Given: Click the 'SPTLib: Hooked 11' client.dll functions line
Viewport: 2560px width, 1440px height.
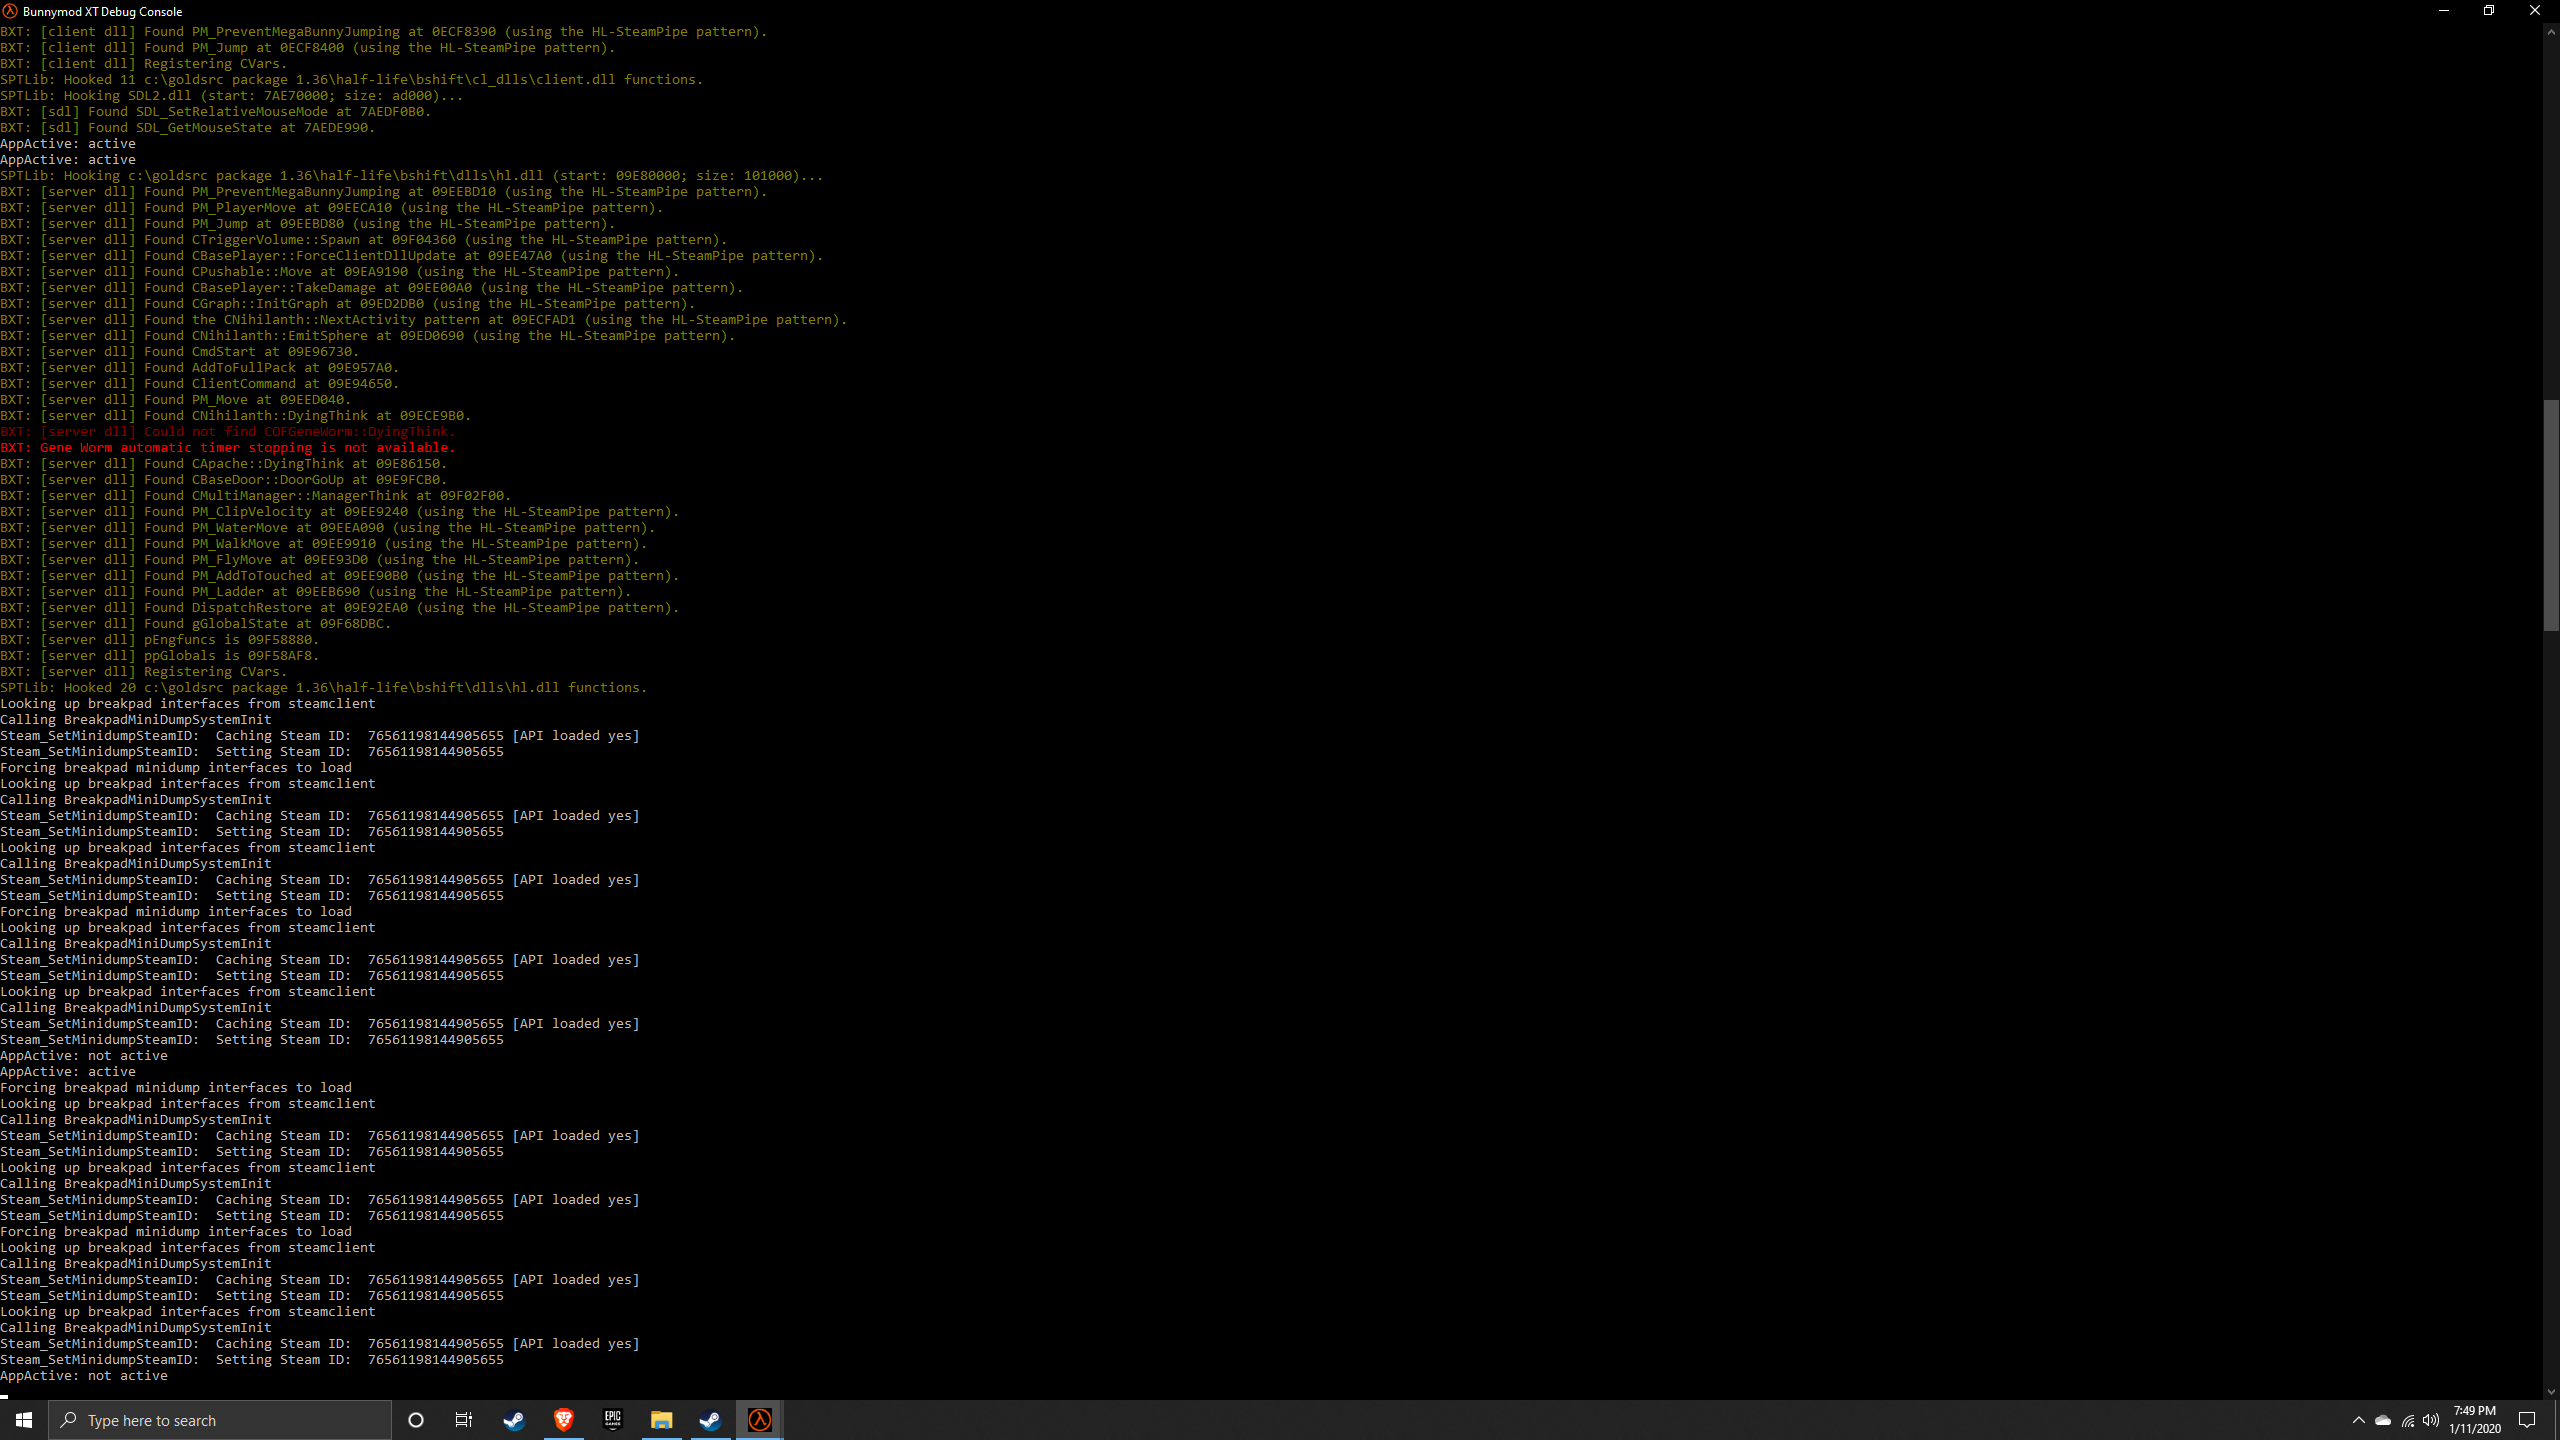Looking at the screenshot, I should tap(352, 80).
